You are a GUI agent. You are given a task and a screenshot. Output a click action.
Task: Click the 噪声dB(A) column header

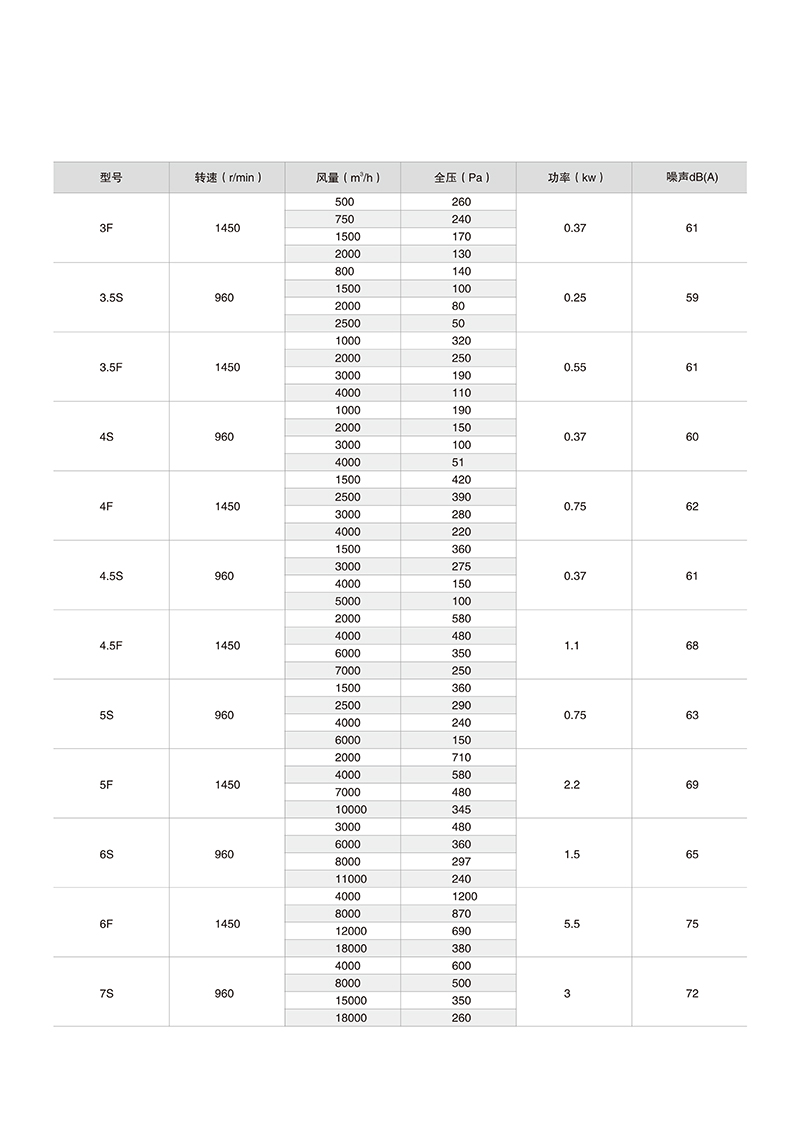pyautogui.click(x=691, y=177)
